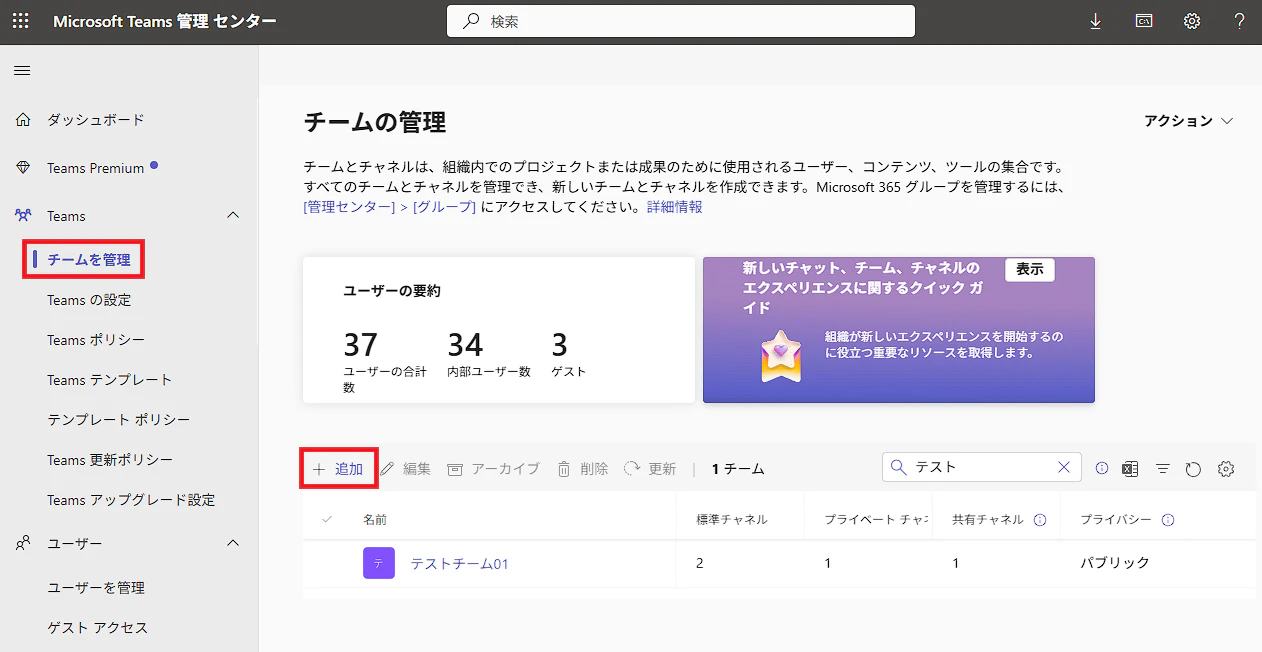The width and height of the screenshot is (1262, 652).
Task: Click the top 検索 search box
Action: (x=680, y=21)
